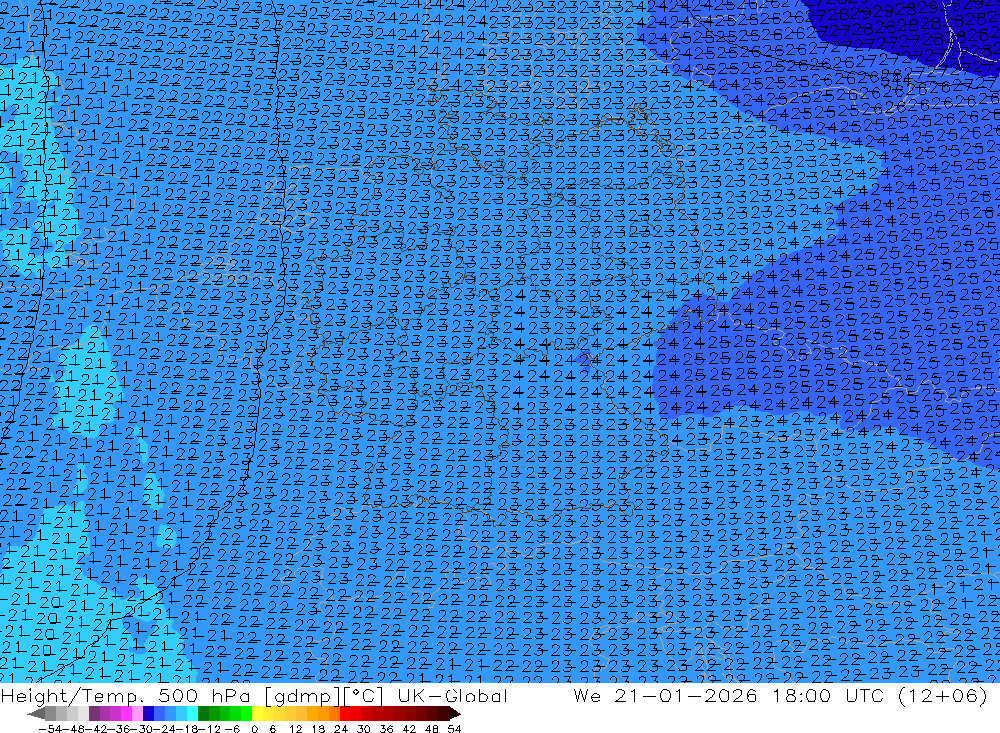Click the gray left arrow end of the color scale
1000x733 pixels.
click(x=36, y=714)
